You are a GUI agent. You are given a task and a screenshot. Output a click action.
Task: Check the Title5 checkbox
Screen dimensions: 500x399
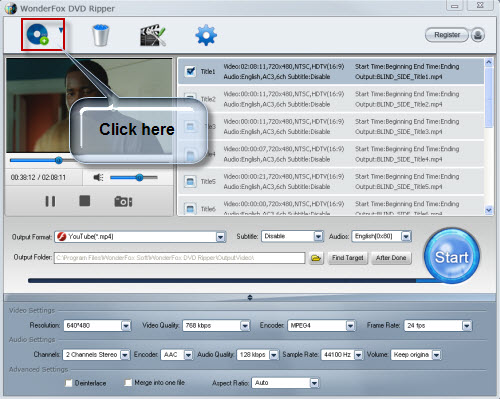190,182
